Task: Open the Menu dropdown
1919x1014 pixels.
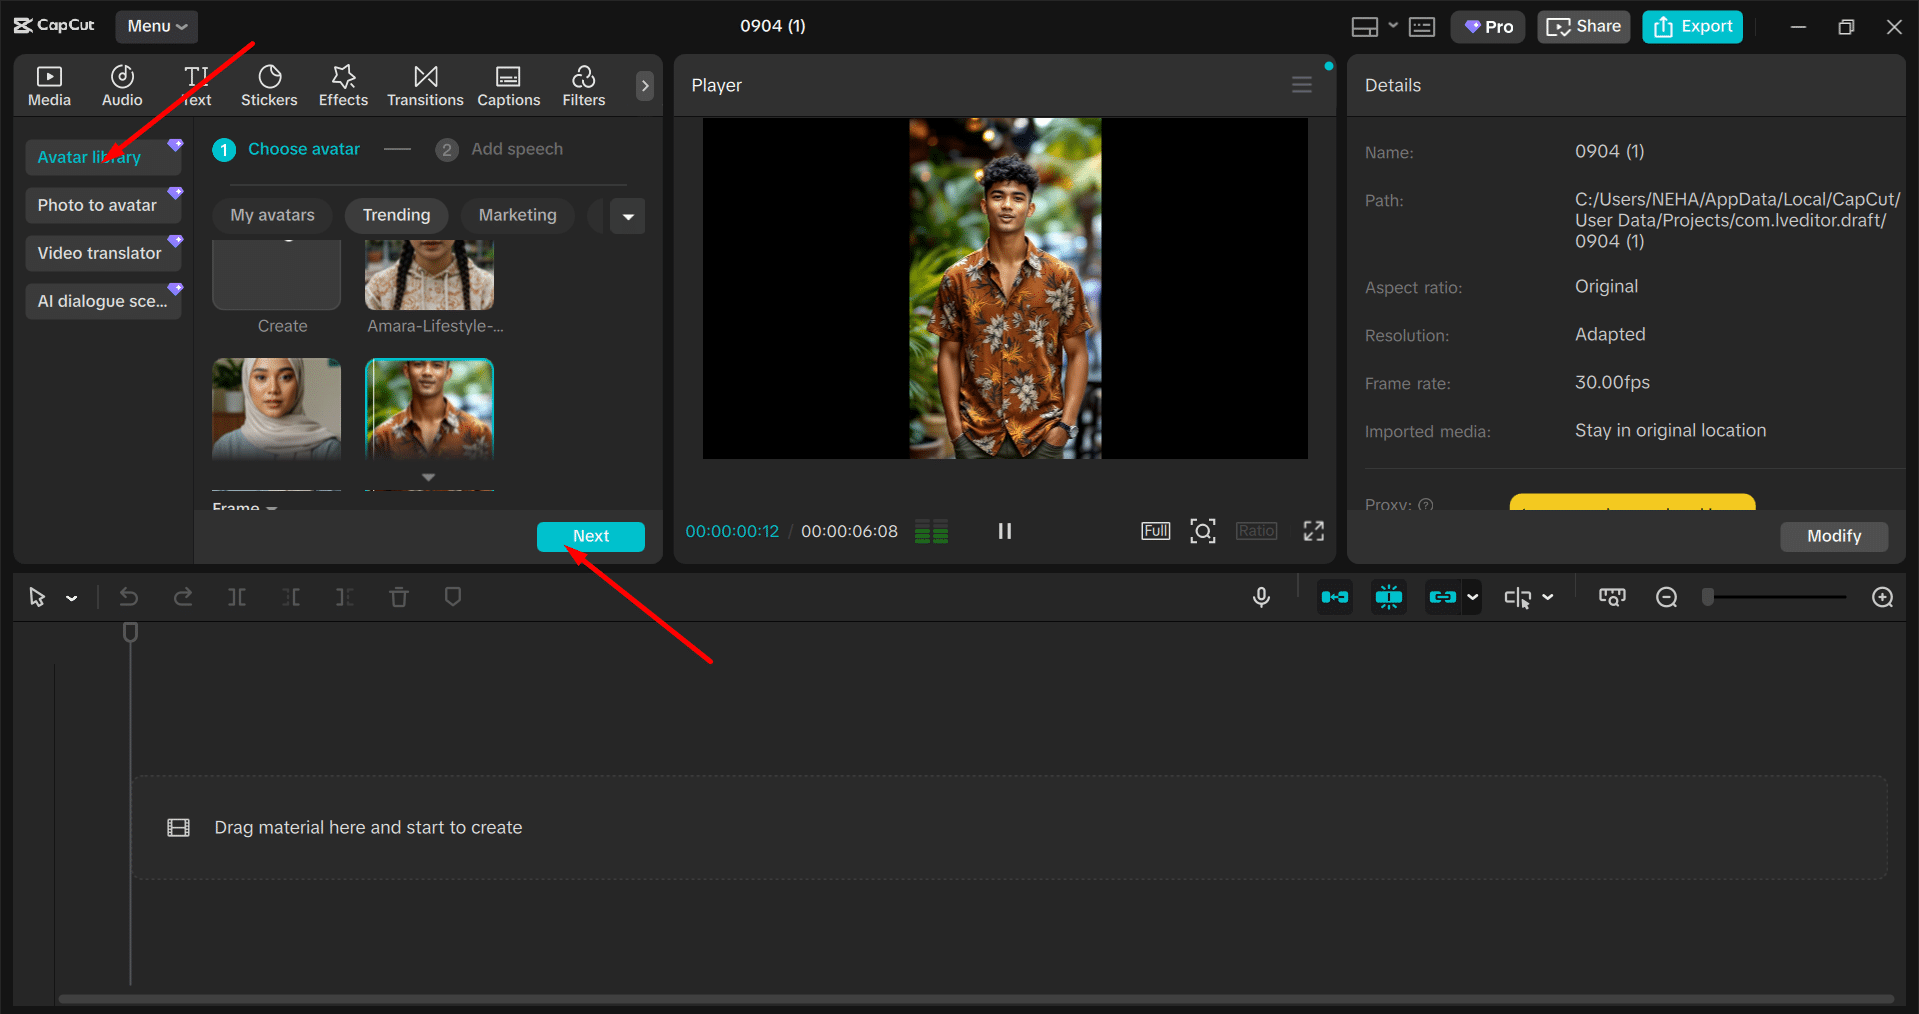Action: pos(157,26)
